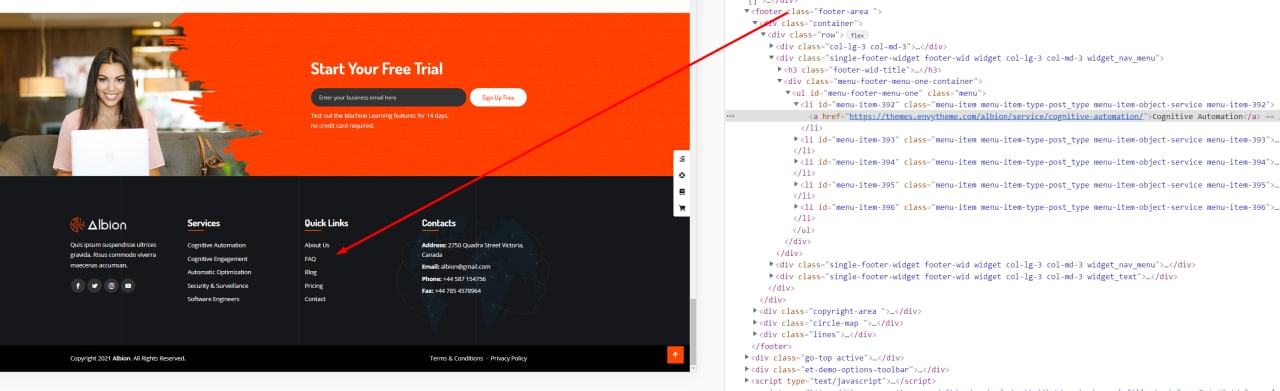Screen dimensions: 1280x391
Task: Open the shopping cart icon in demo toolbar
Action: (x=682, y=208)
